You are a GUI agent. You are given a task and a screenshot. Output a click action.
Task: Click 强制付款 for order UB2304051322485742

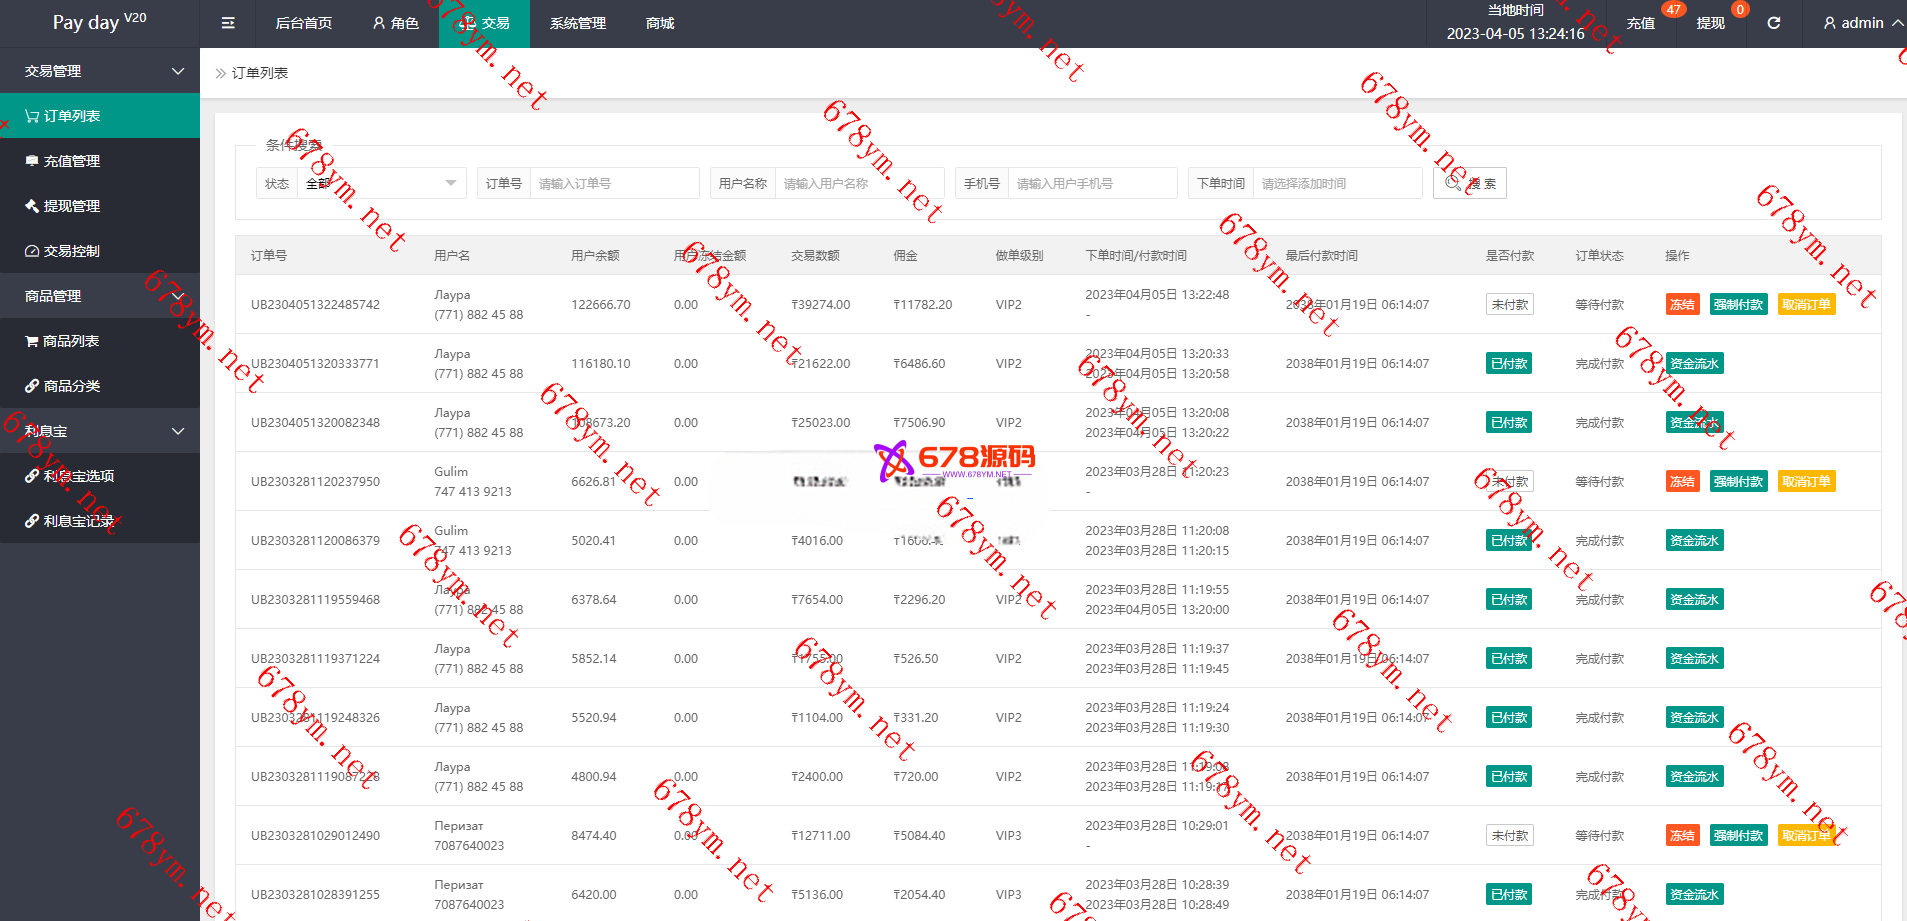1738,305
